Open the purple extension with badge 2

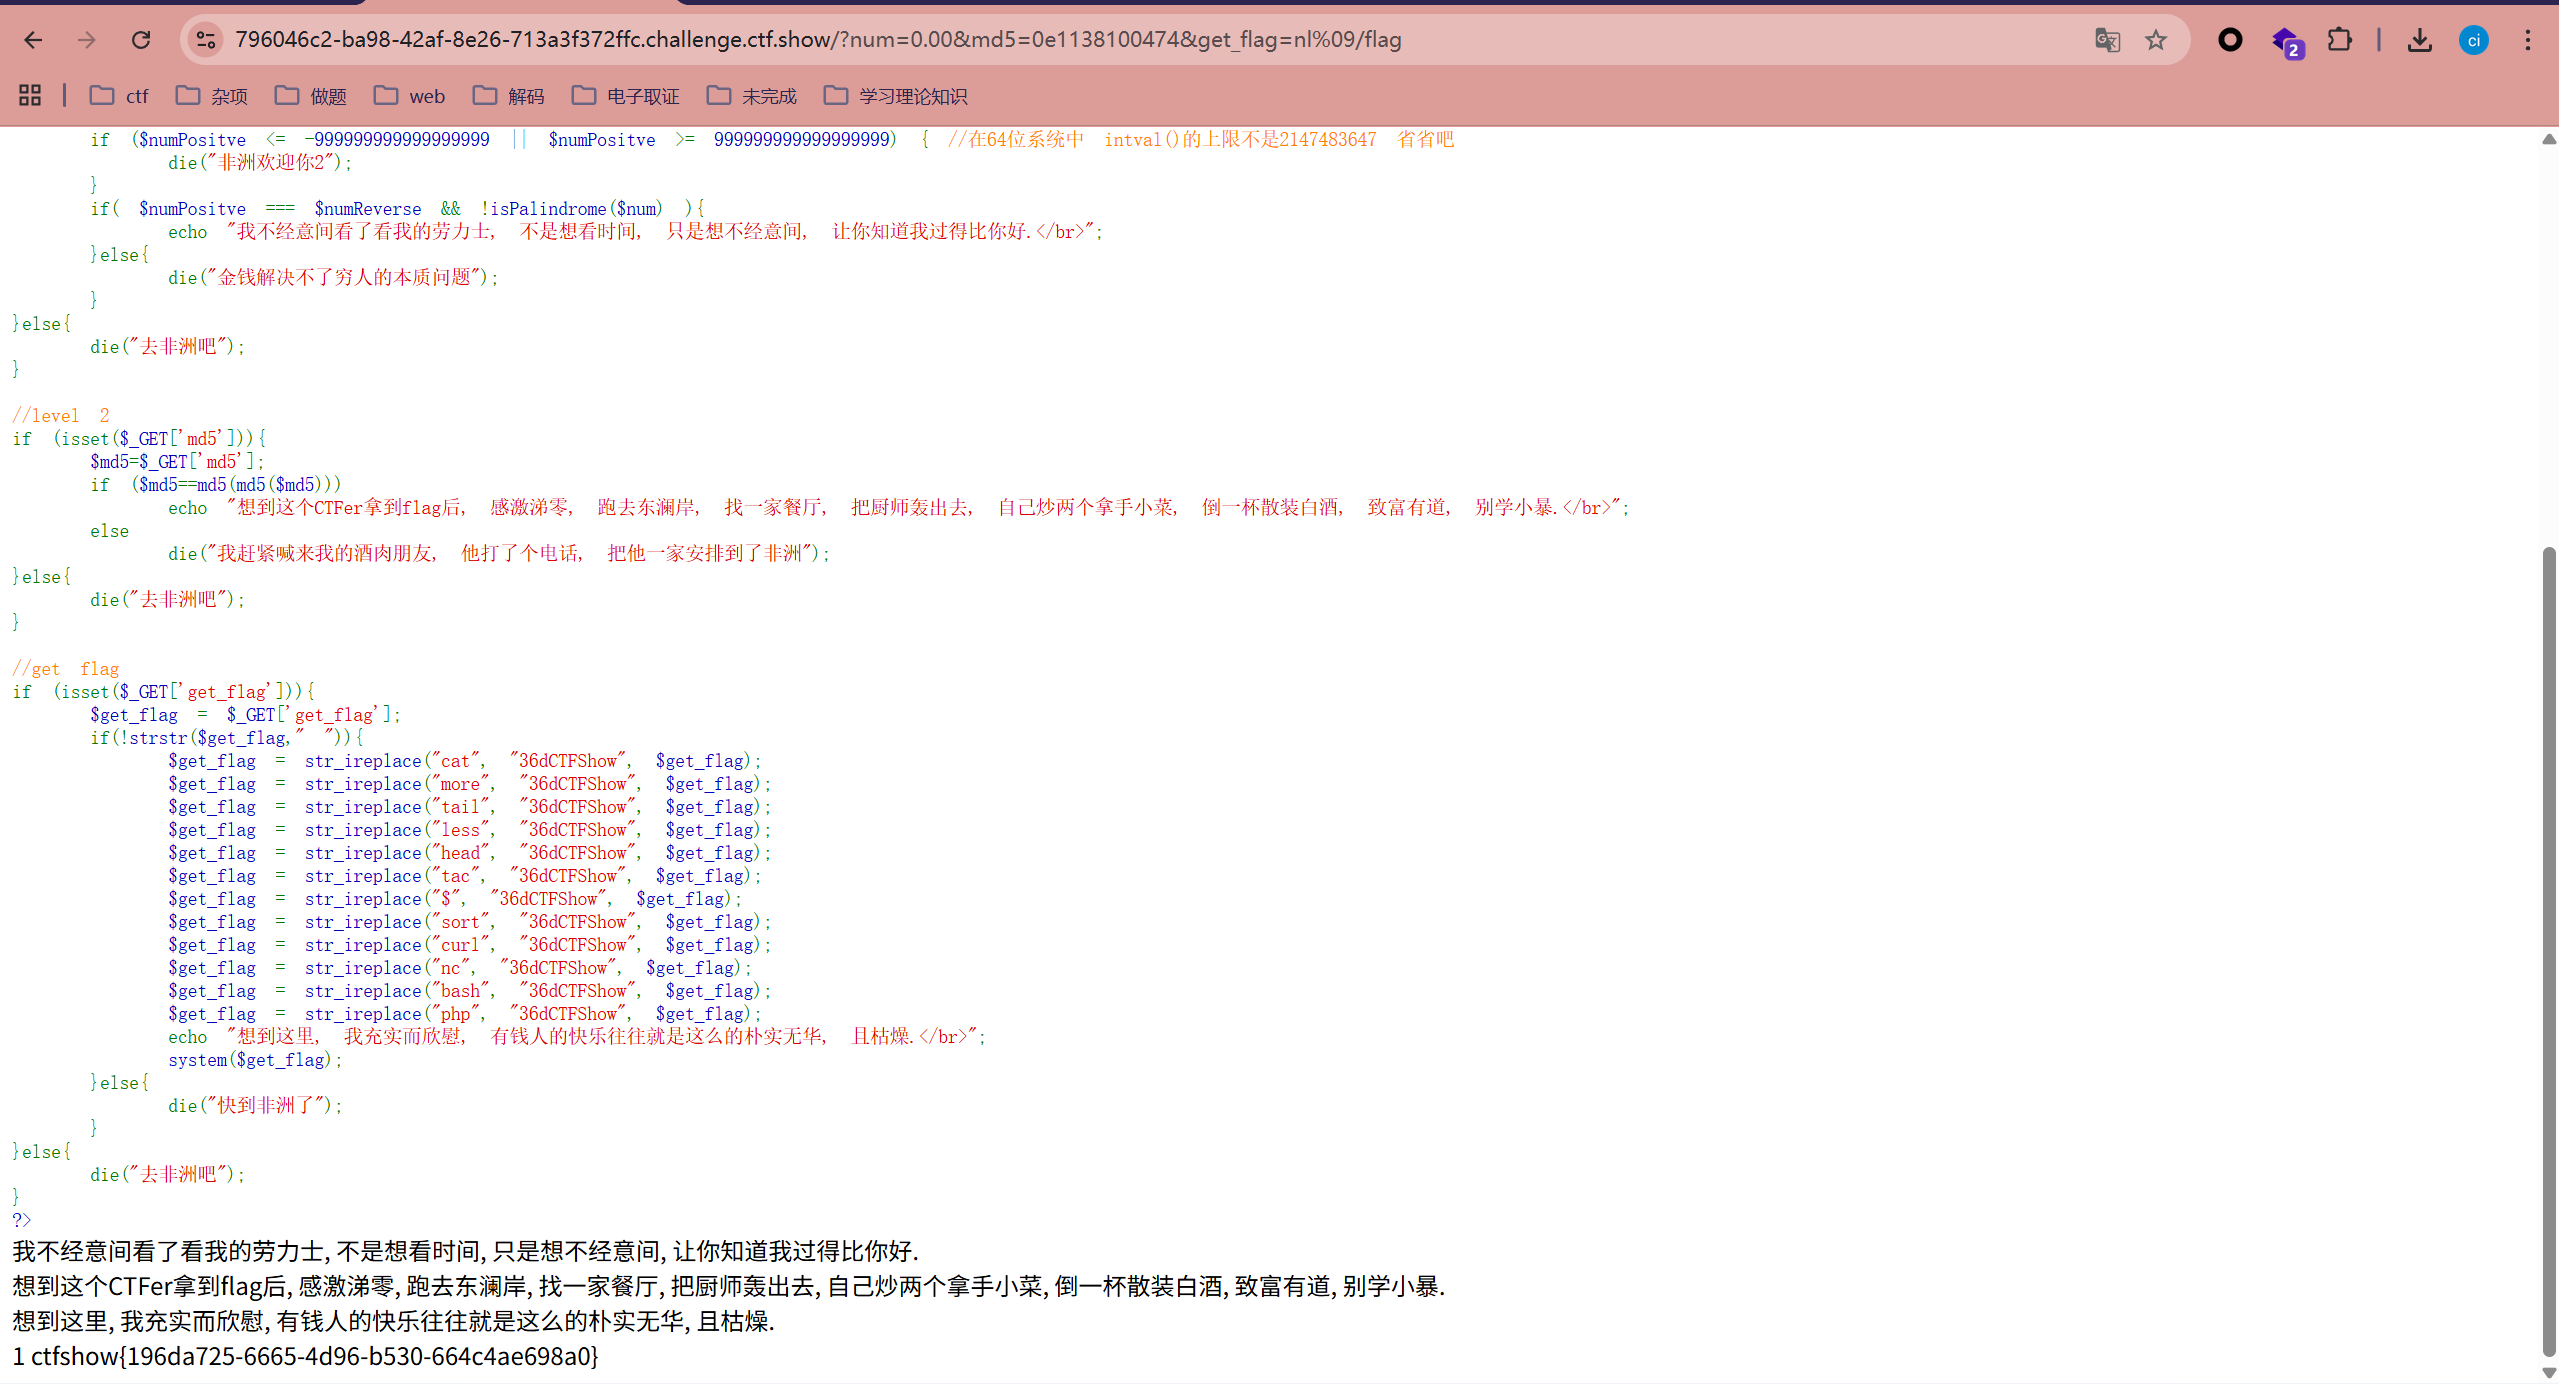[x=2286, y=42]
